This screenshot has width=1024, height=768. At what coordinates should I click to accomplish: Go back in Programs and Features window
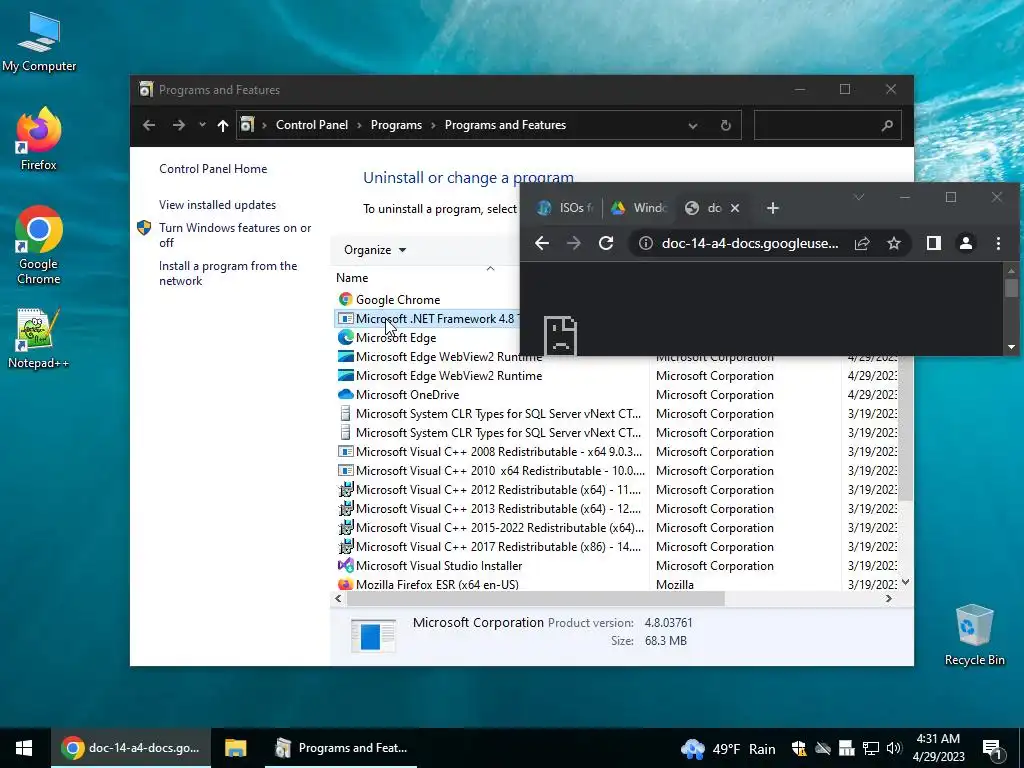[149, 125]
